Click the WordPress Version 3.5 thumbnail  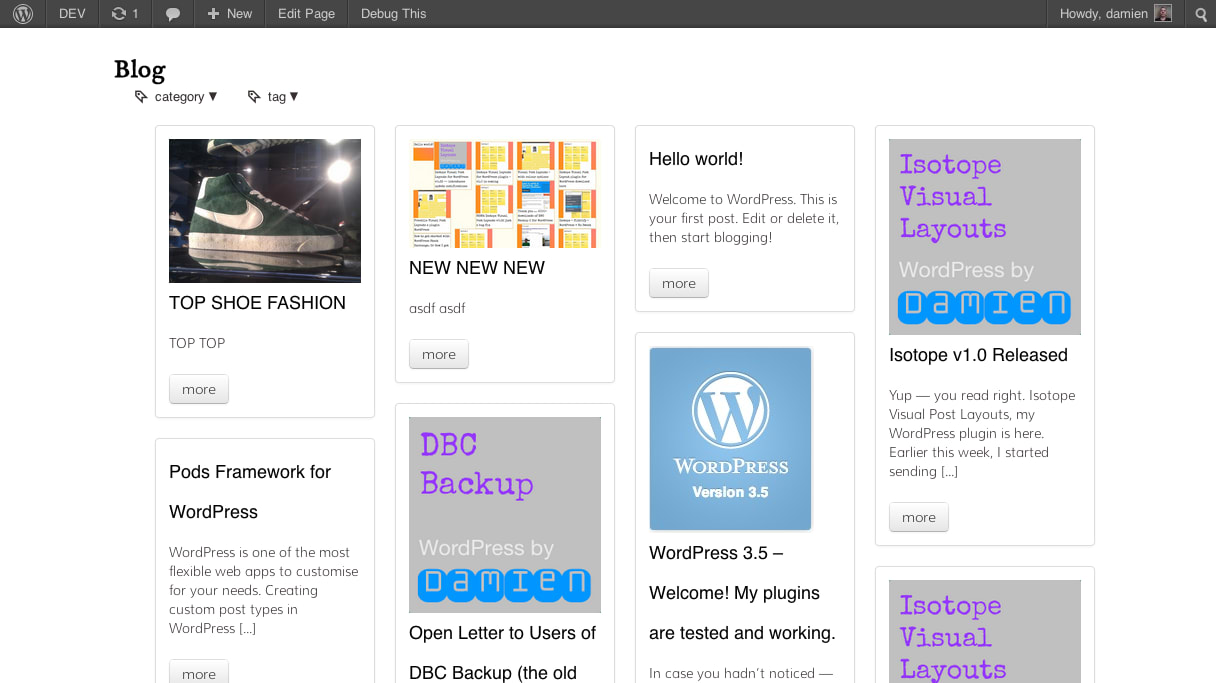730,438
